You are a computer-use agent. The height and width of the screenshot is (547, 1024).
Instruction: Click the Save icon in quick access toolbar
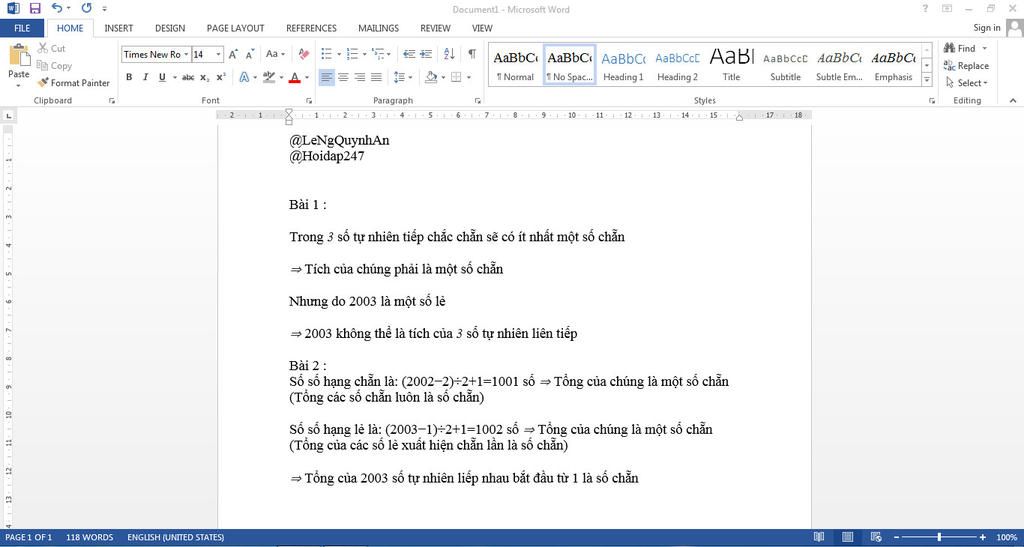[x=35, y=8]
